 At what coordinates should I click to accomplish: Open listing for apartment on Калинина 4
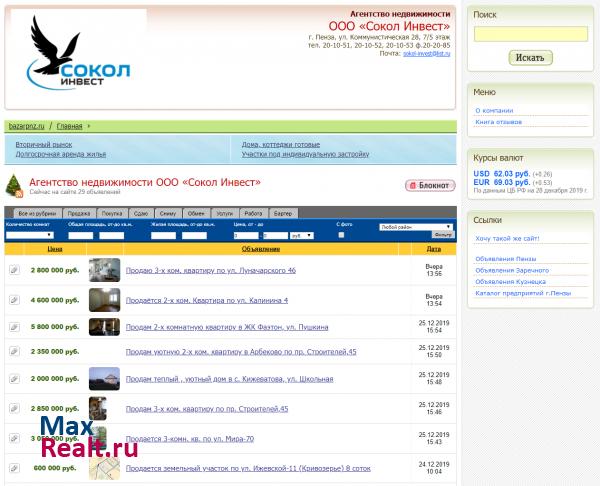point(207,300)
